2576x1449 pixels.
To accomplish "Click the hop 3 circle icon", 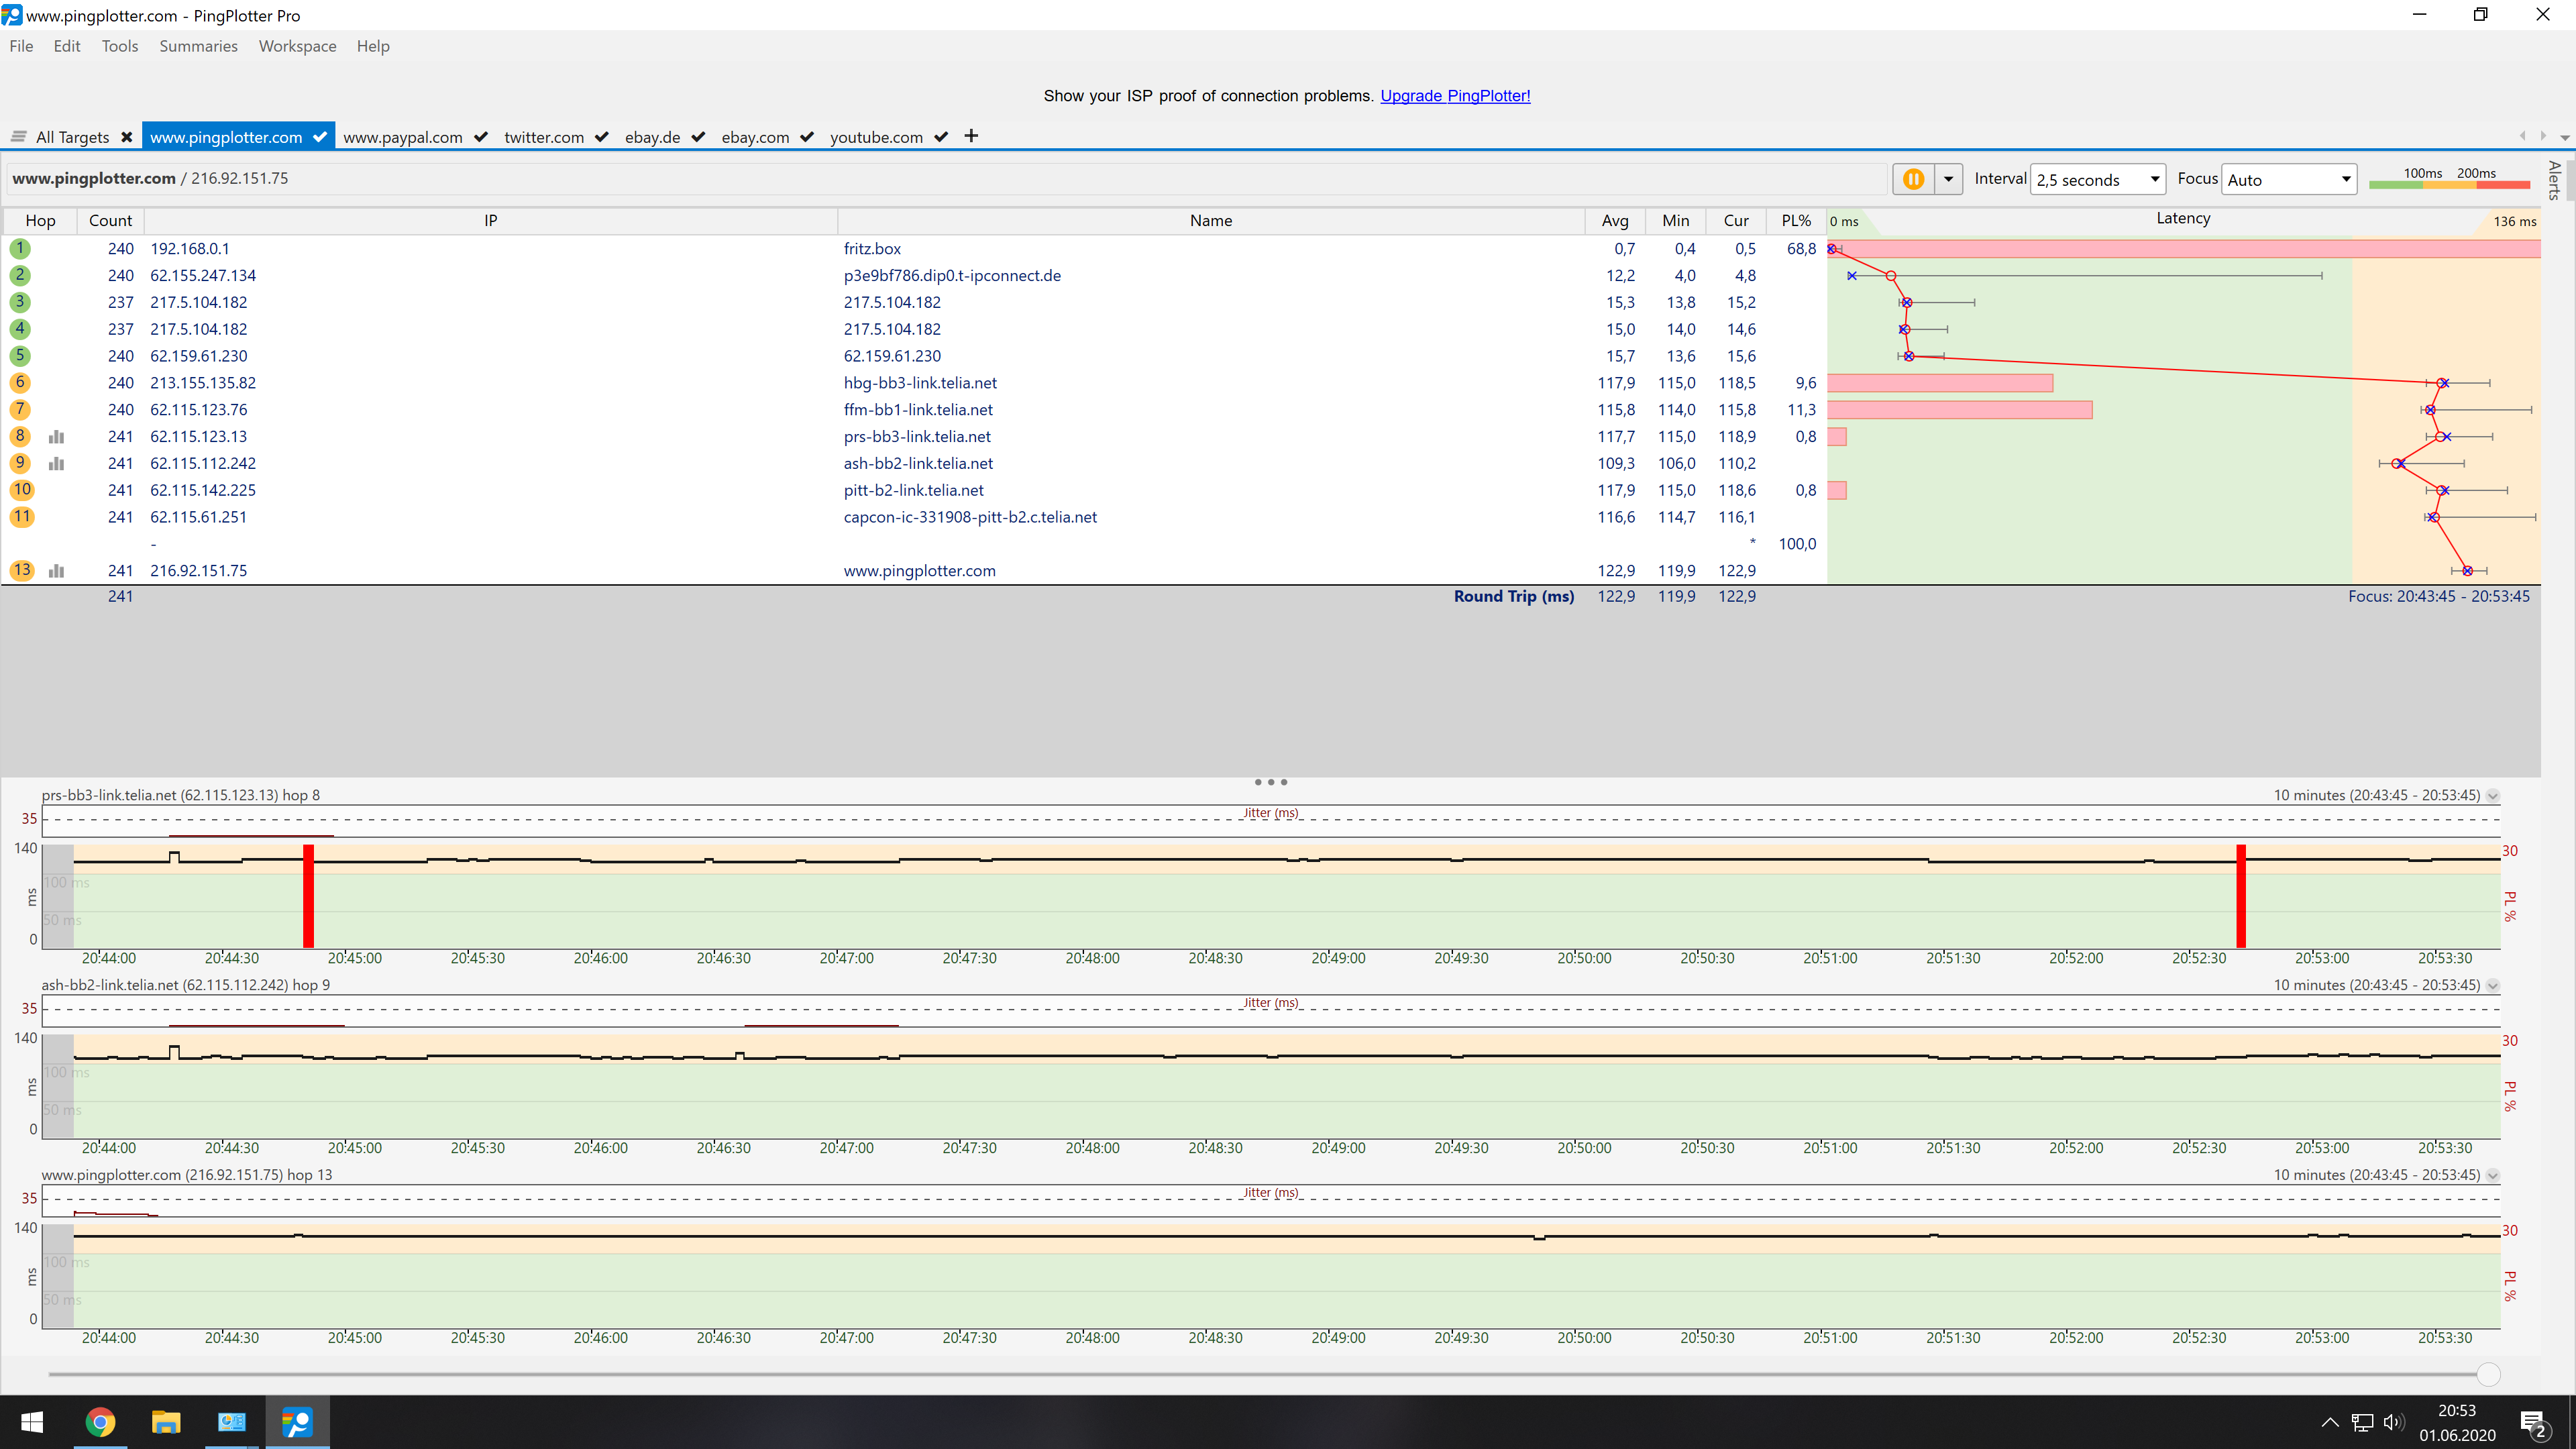I will click(x=20, y=302).
